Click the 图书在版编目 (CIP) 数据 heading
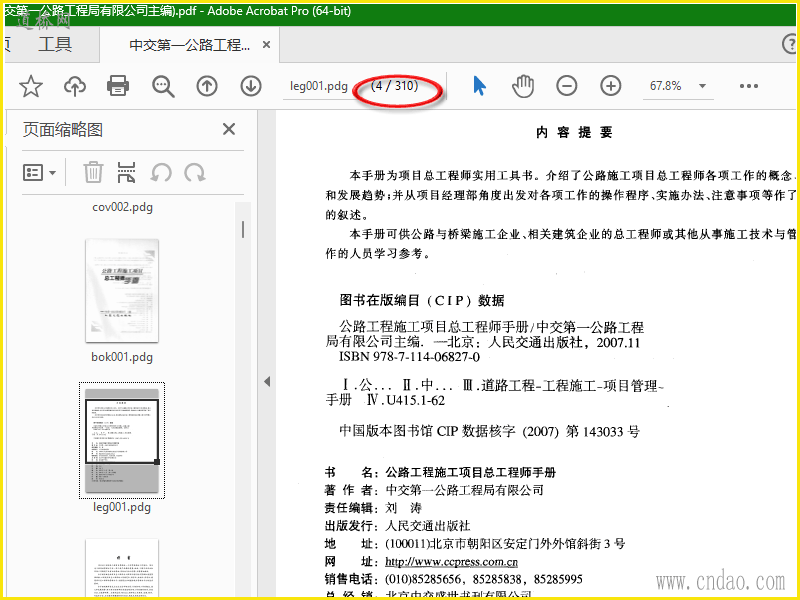800x600 pixels. (422, 301)
